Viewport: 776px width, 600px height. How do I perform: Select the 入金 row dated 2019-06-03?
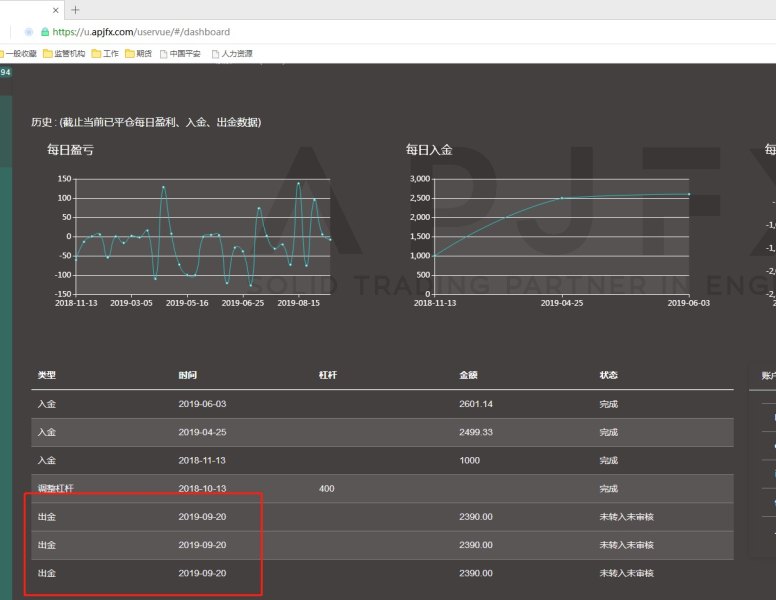382,404
